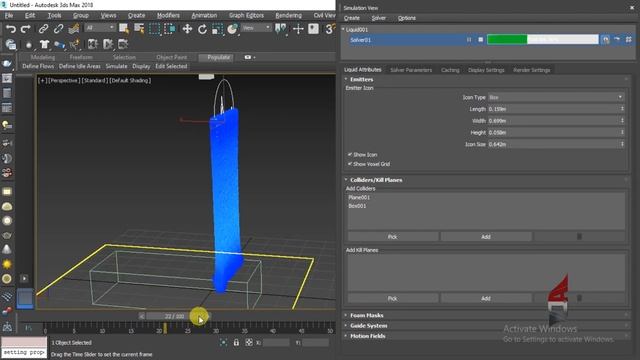Click the Undo arrow icon
This screenshot has width=640, height=360.
click(11, 29)
